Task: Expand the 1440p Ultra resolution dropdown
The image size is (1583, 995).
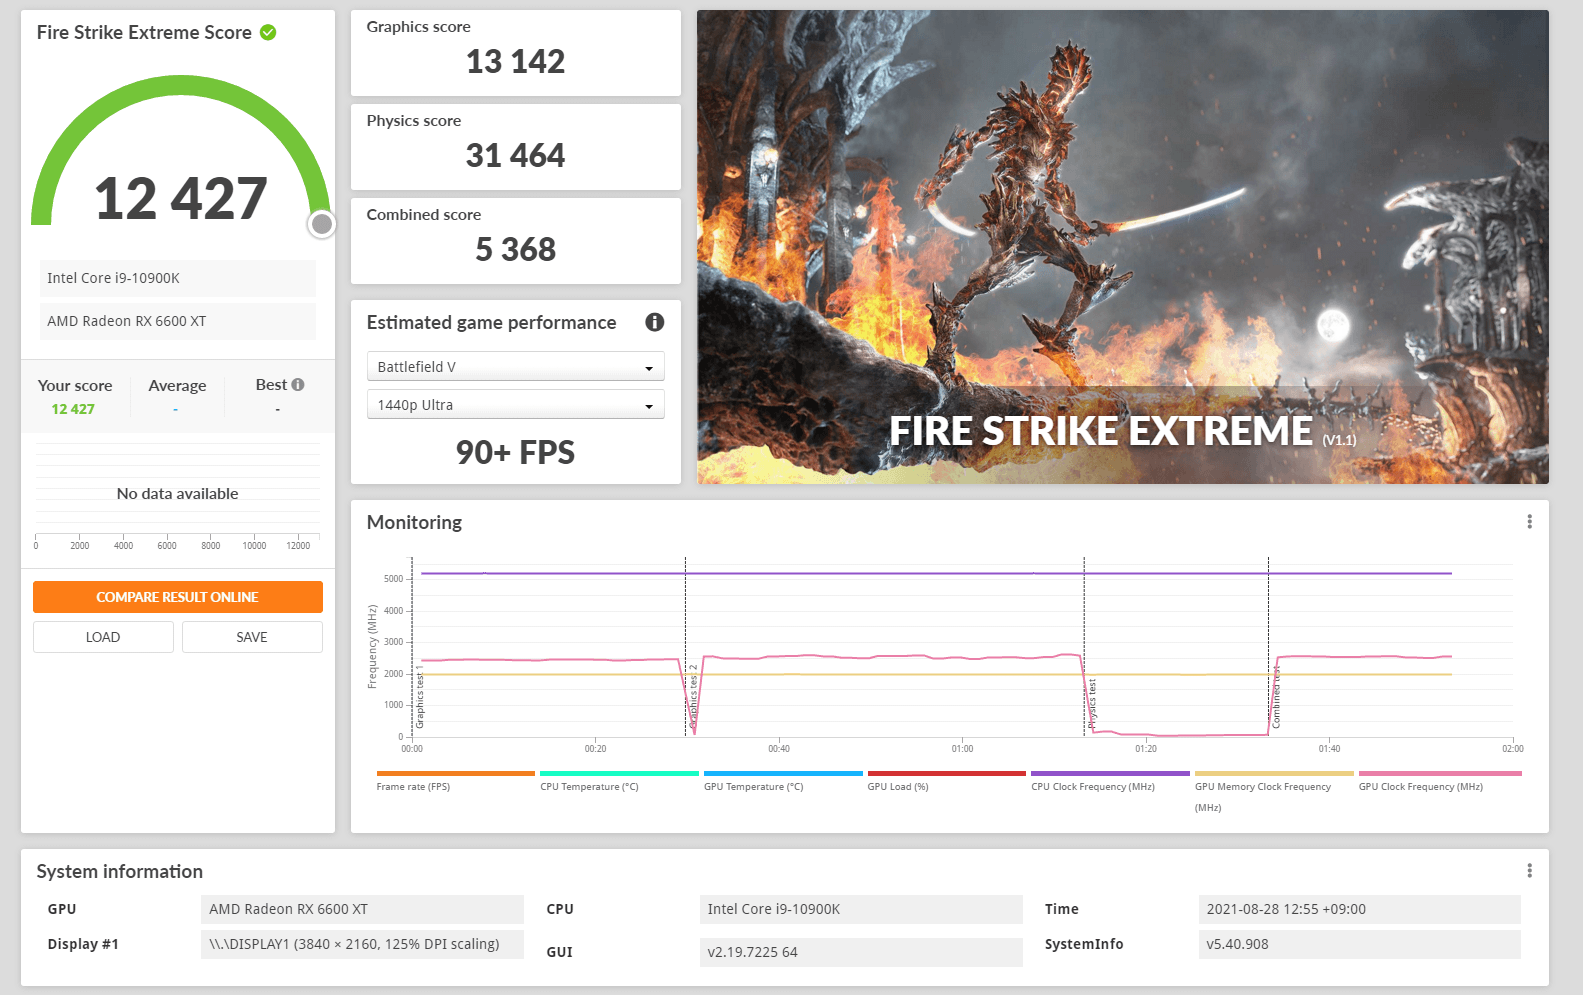Action: [x=515, y=405]
